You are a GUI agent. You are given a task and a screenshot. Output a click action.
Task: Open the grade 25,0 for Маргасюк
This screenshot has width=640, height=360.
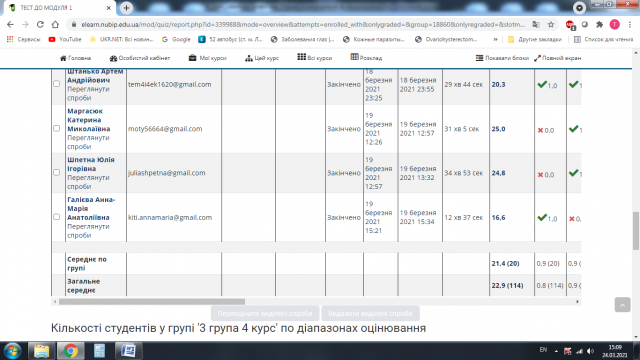[498, 129]
